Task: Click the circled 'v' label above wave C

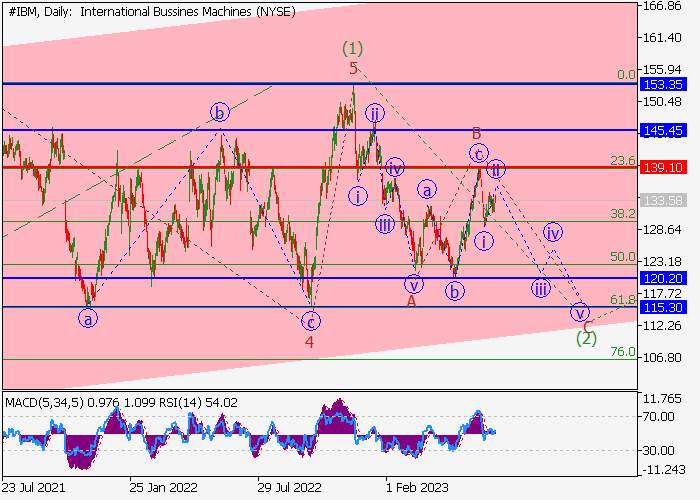Action: [580, 312]
